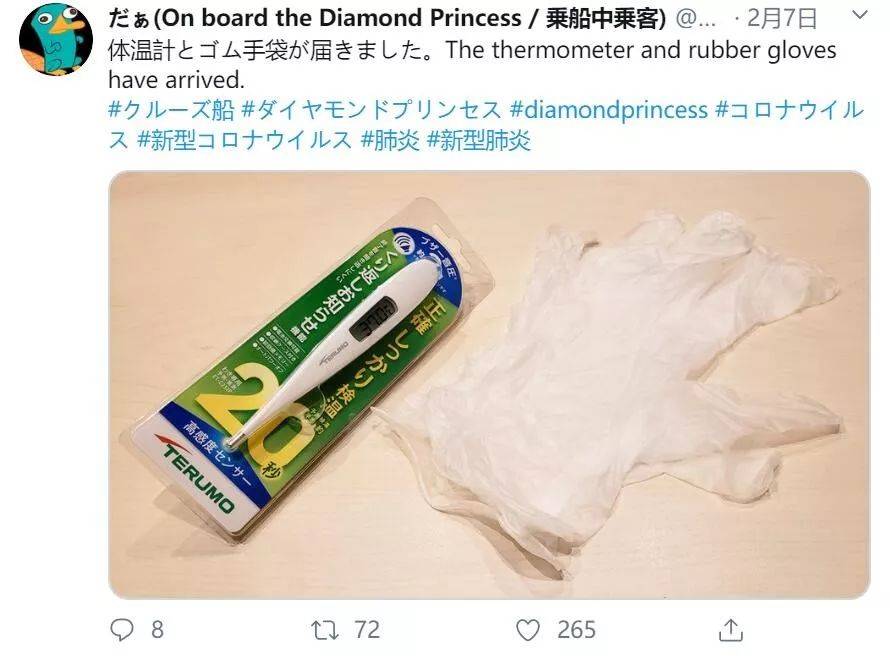Open the #新型コロナウイルス hashtag

click(x=245, y=140)
